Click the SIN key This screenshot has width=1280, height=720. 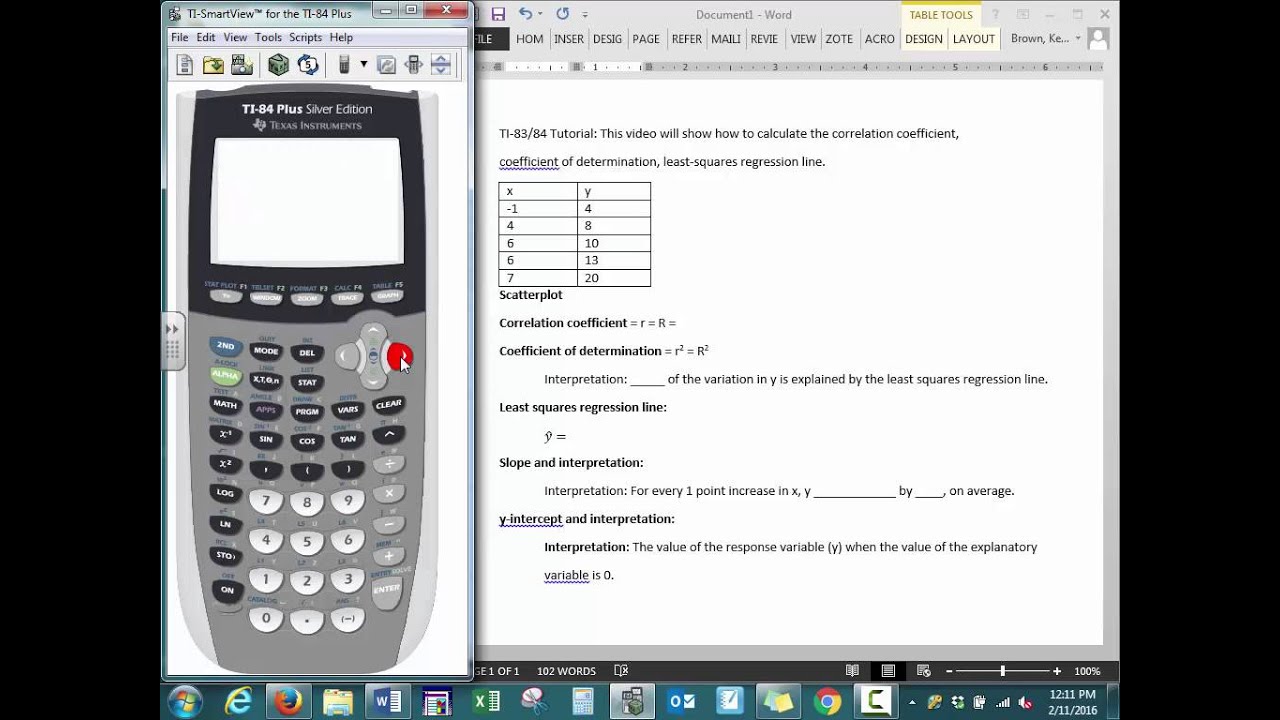[x=266, y=438]
